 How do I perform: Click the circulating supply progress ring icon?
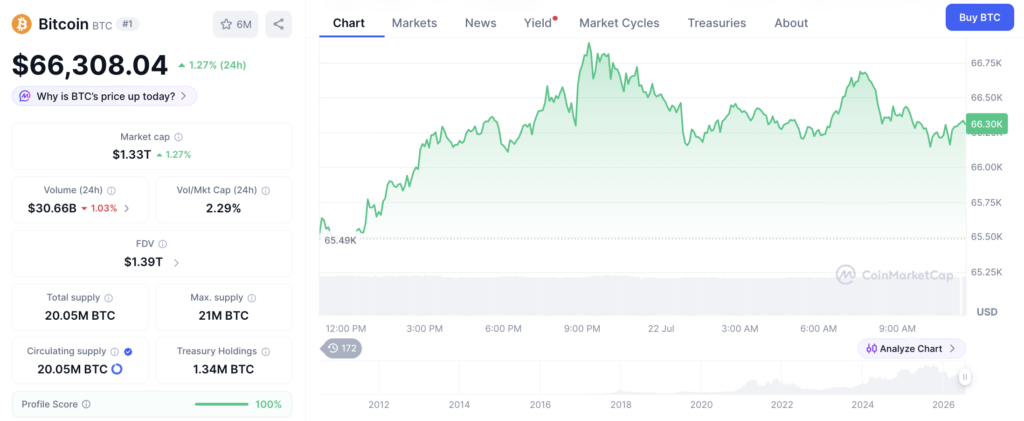(x=117, y=369)
